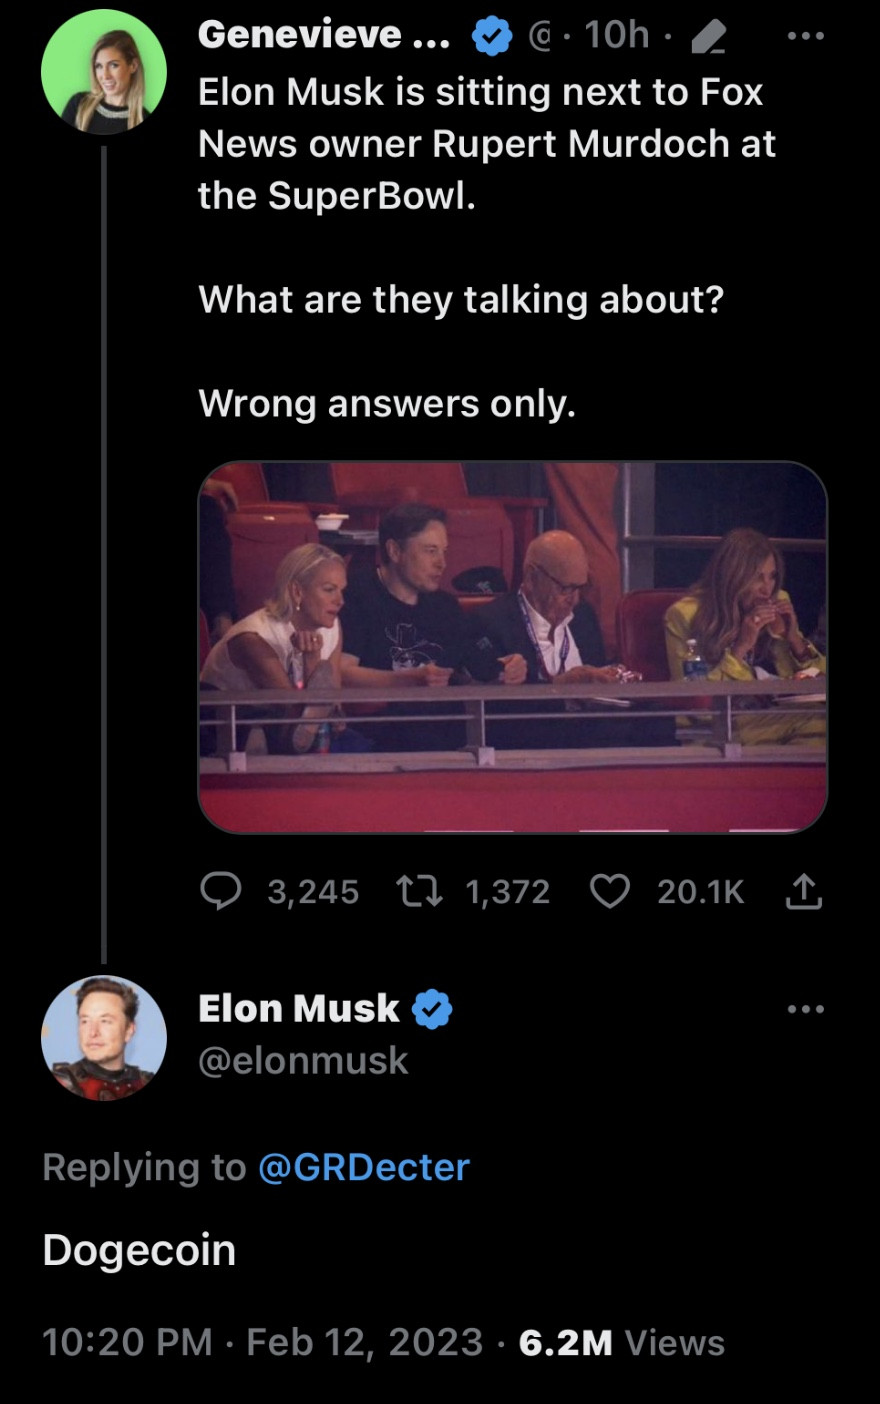The width and height of the screenshot is (880, 1404).
Task: Click Elon Musk's blue verified checkmark
Action: coord(432,1009)
